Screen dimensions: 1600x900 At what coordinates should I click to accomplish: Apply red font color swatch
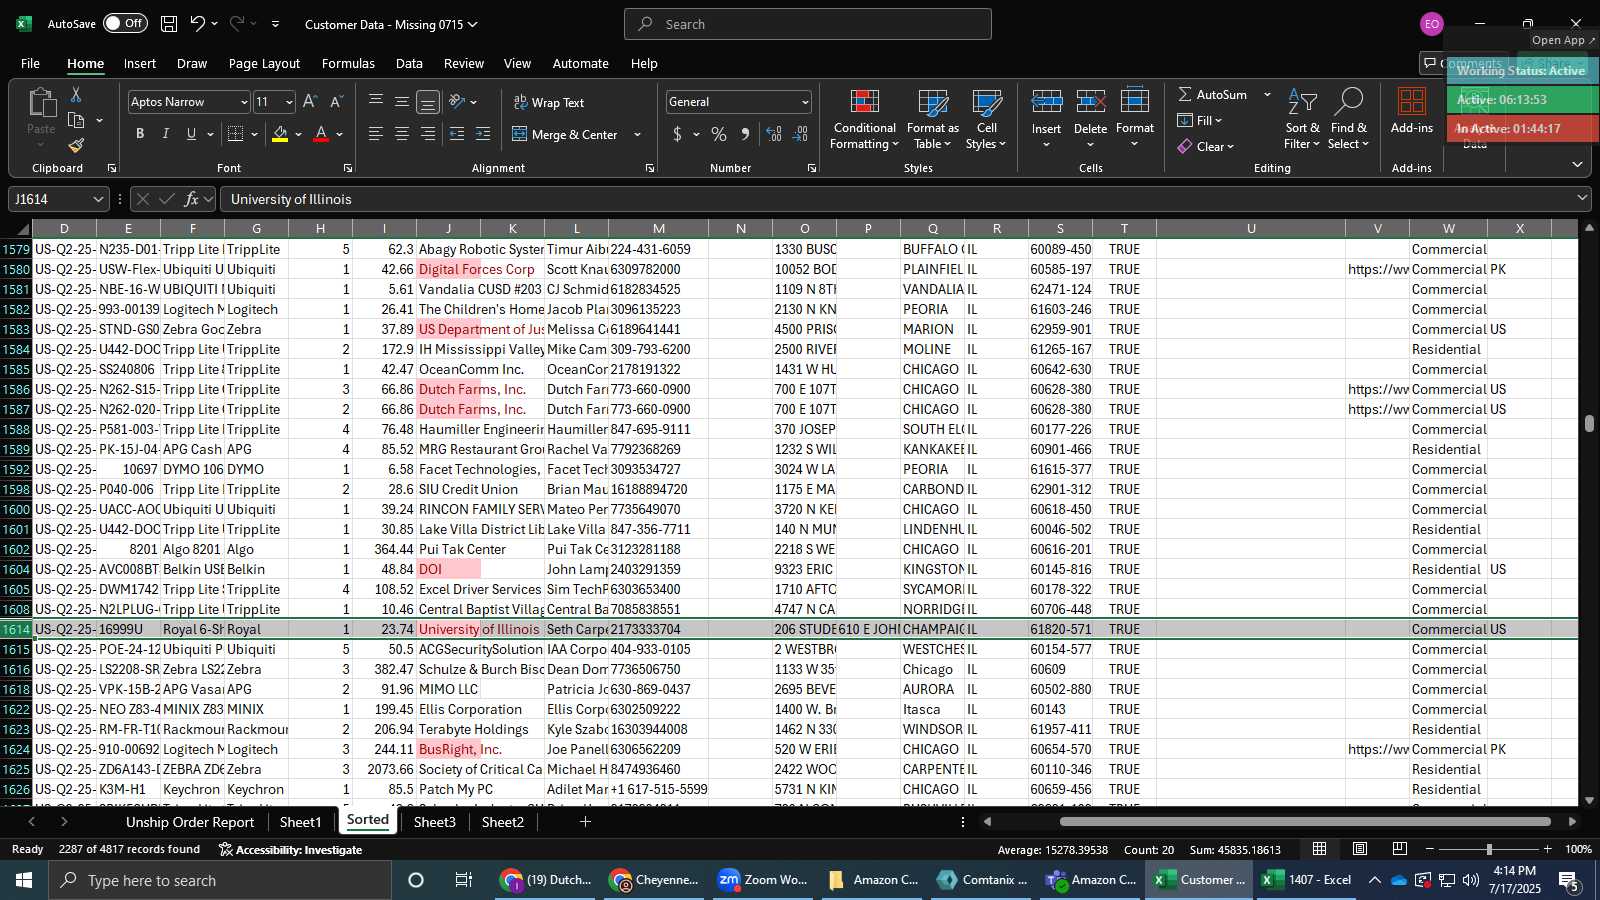(x=321, y=134)
